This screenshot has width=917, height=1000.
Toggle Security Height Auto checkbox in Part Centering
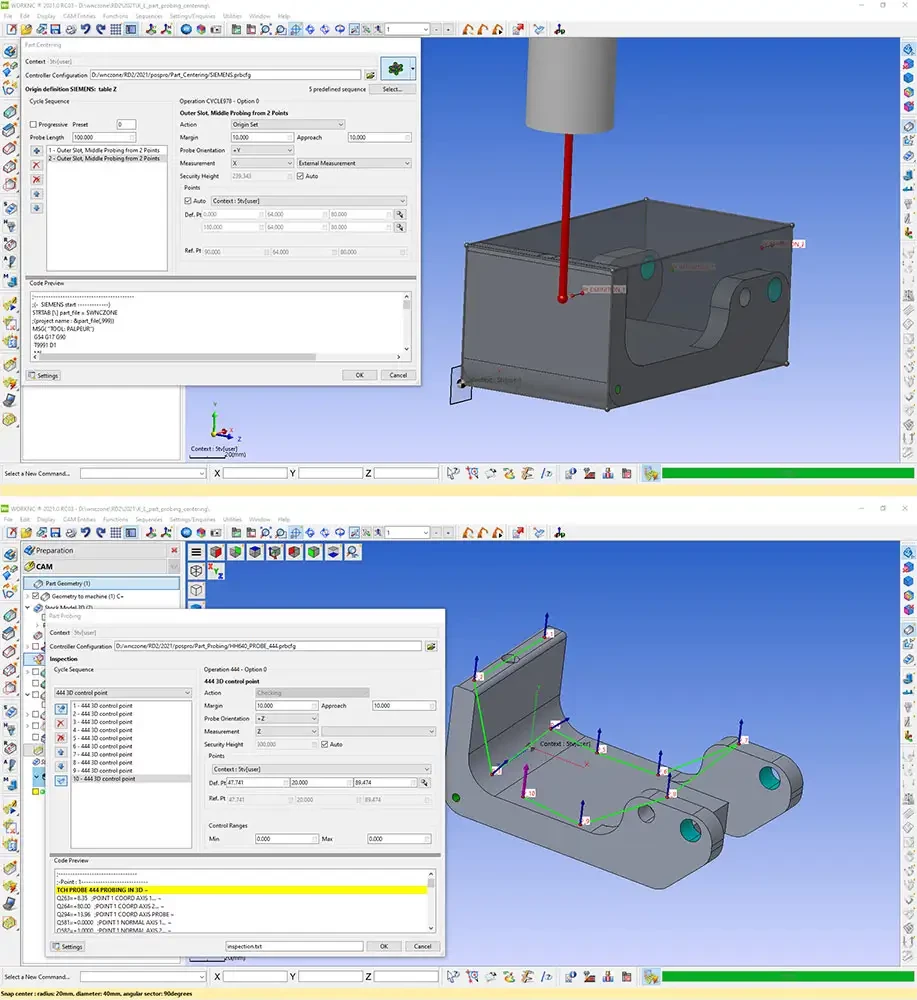pos(300,176)
